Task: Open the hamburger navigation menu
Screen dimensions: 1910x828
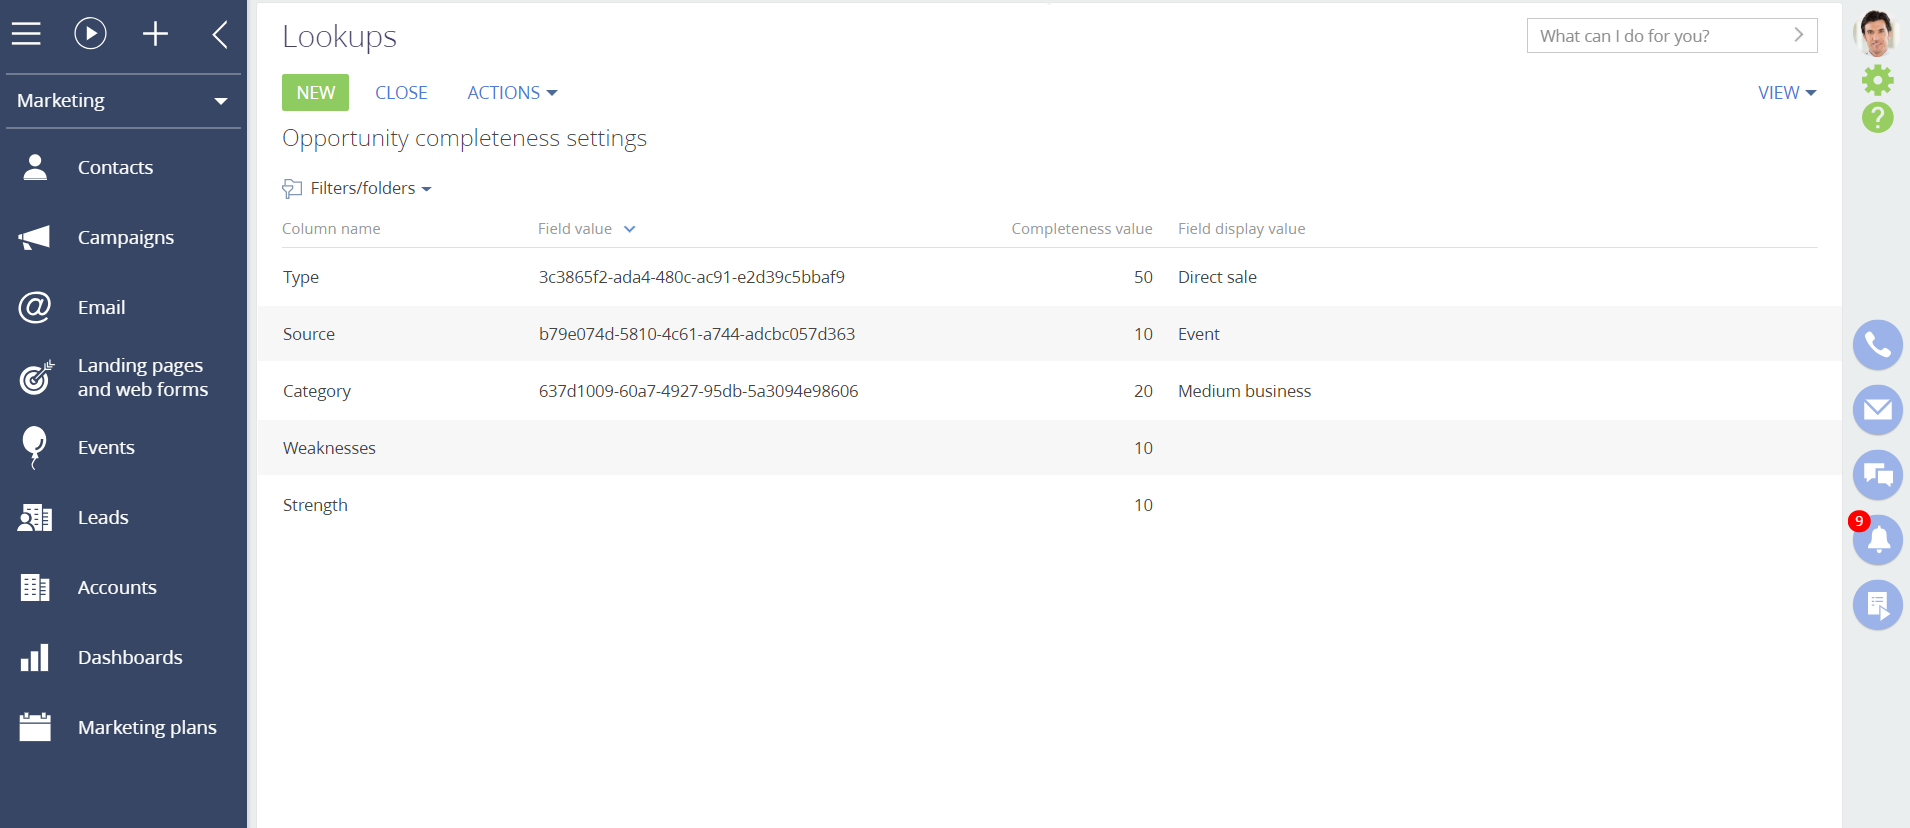Action: [x=27, y=34]
